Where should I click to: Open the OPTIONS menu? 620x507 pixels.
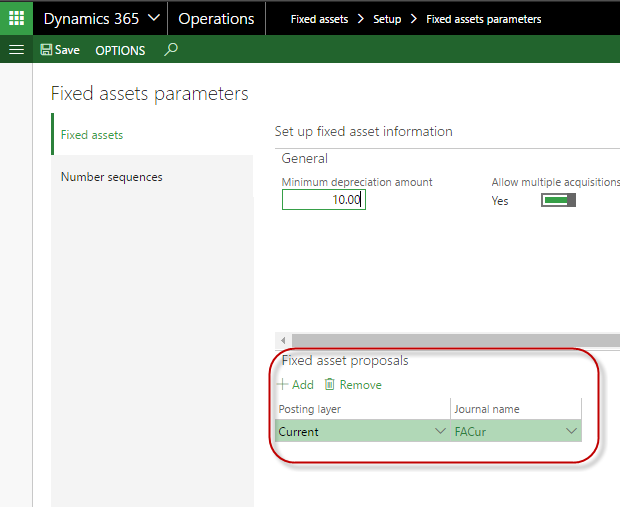tap(120, 51)
